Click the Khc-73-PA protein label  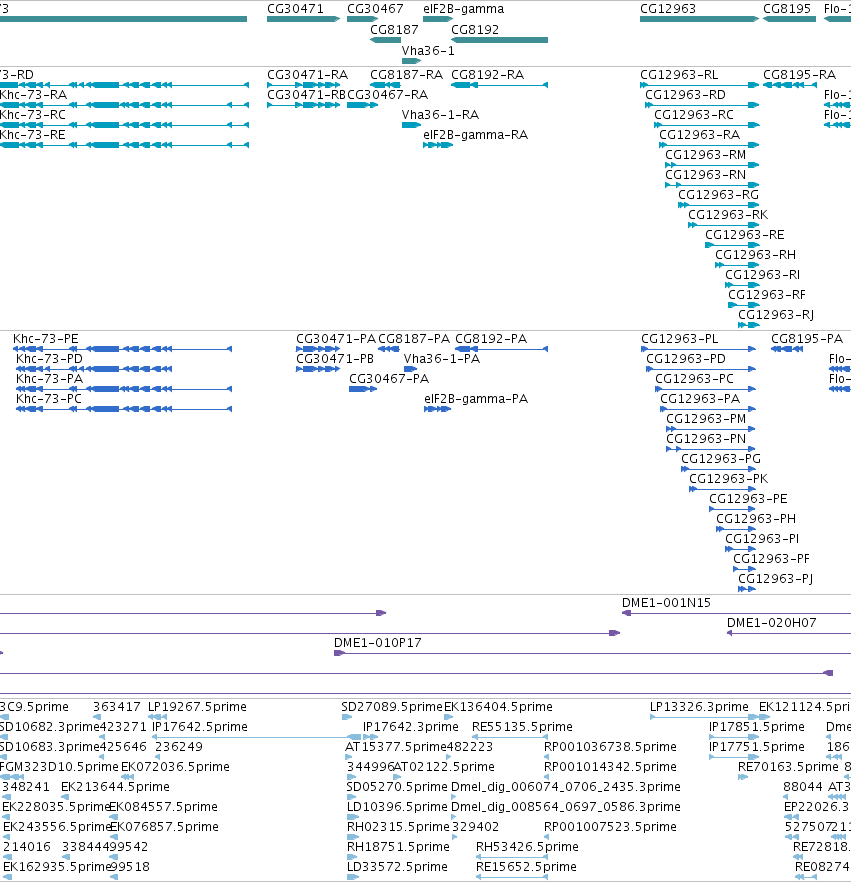(49, 379)
